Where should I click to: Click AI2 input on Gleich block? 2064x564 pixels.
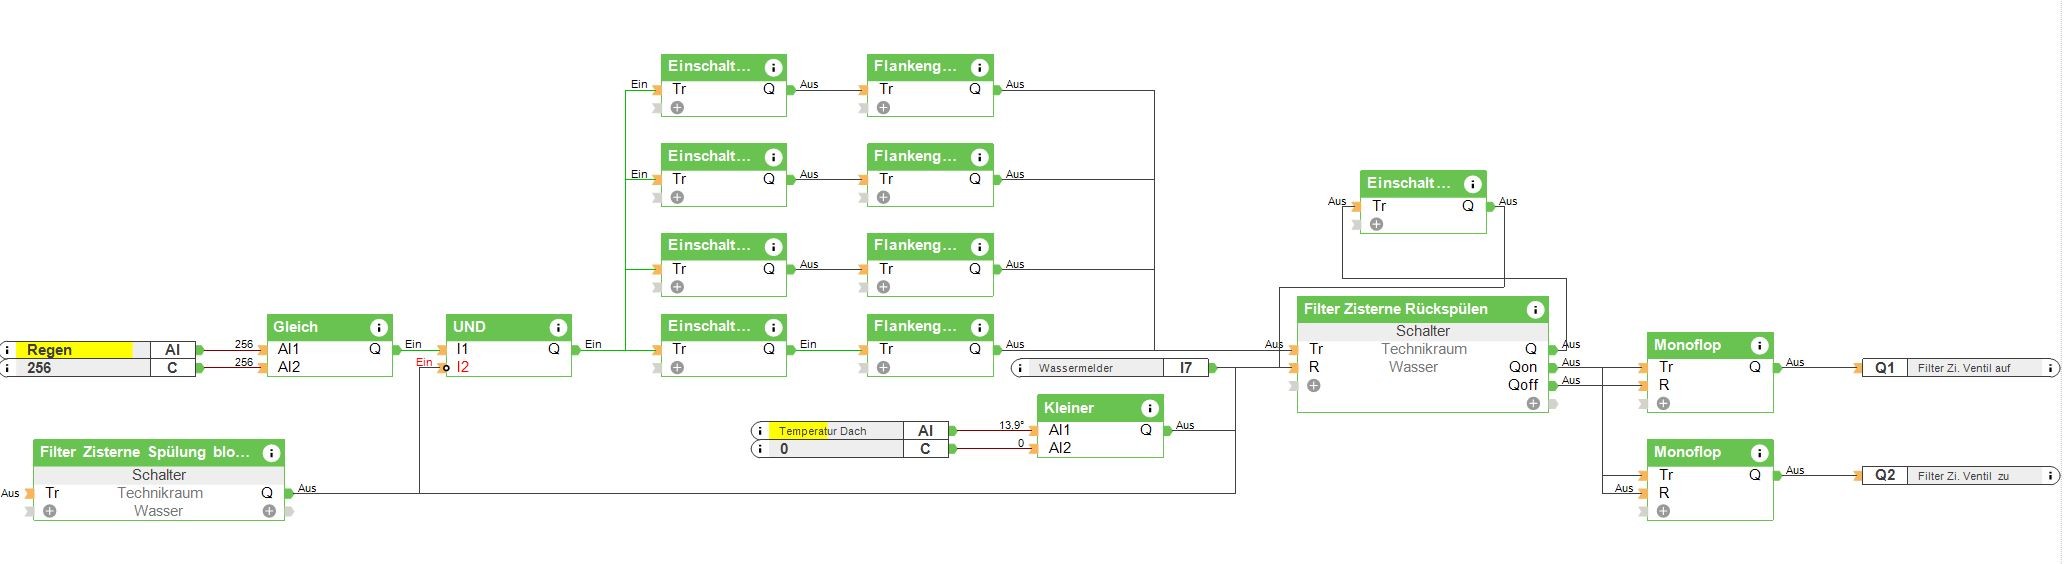click(x=289, y=367)
